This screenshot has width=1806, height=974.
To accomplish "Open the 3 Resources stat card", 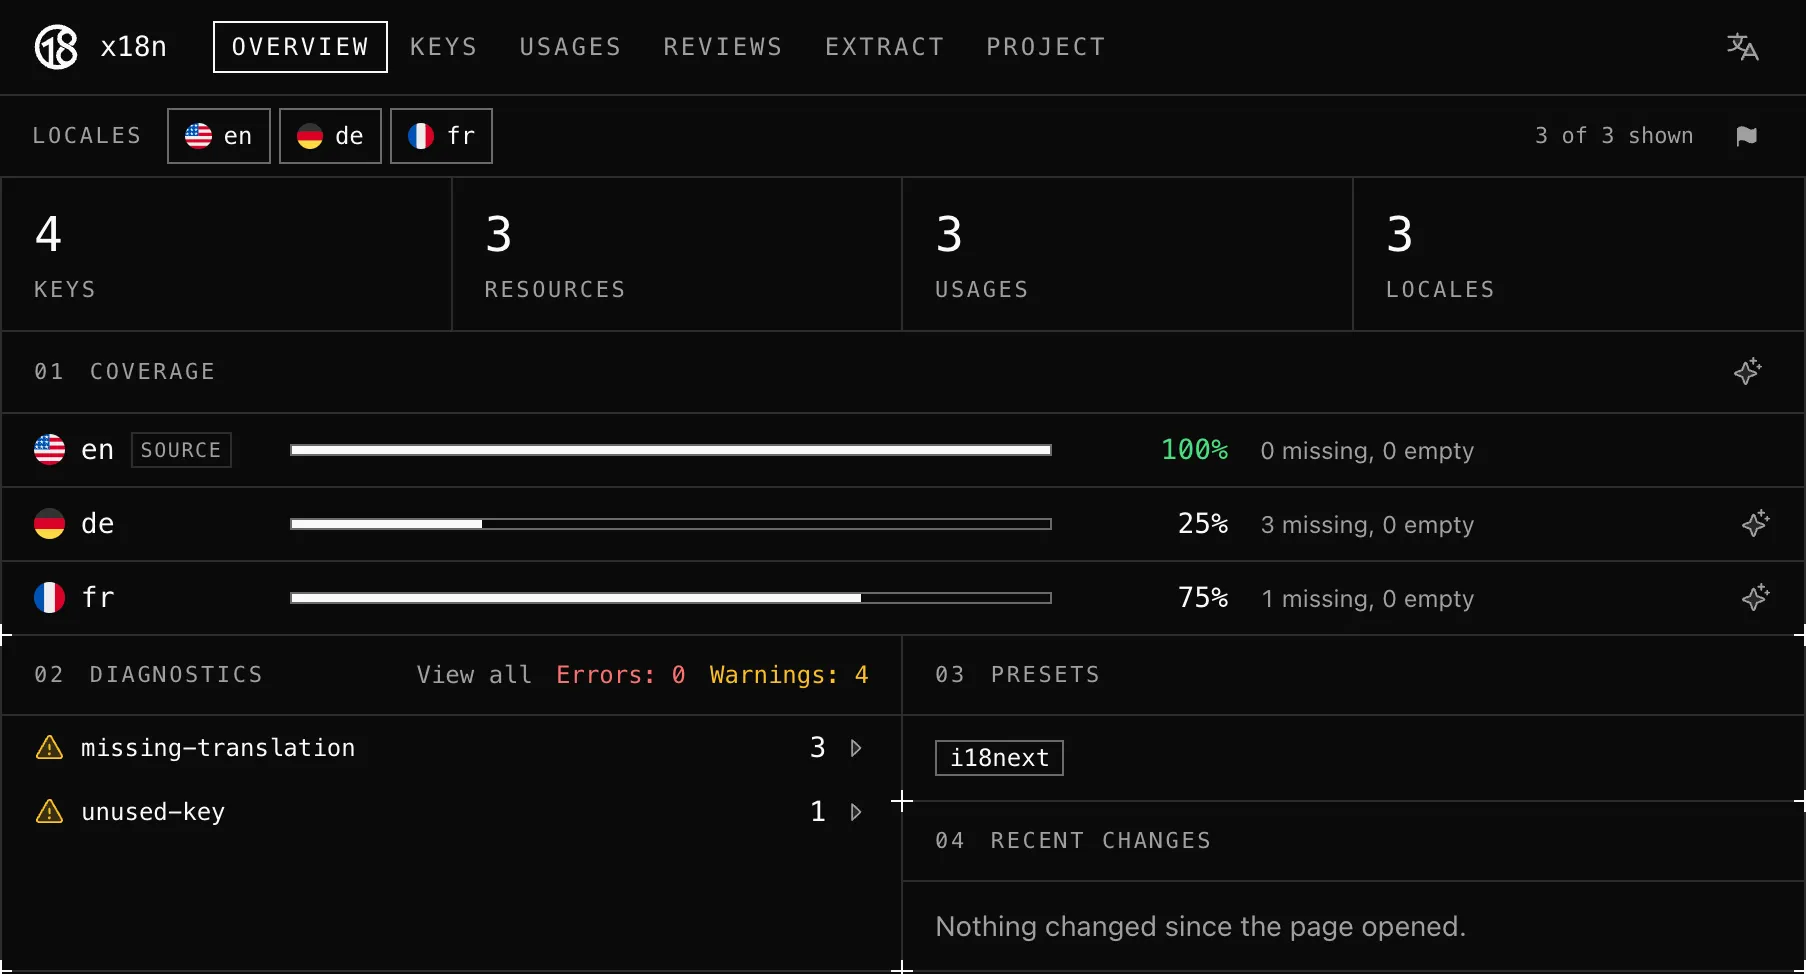I will [x=677, y=255].
